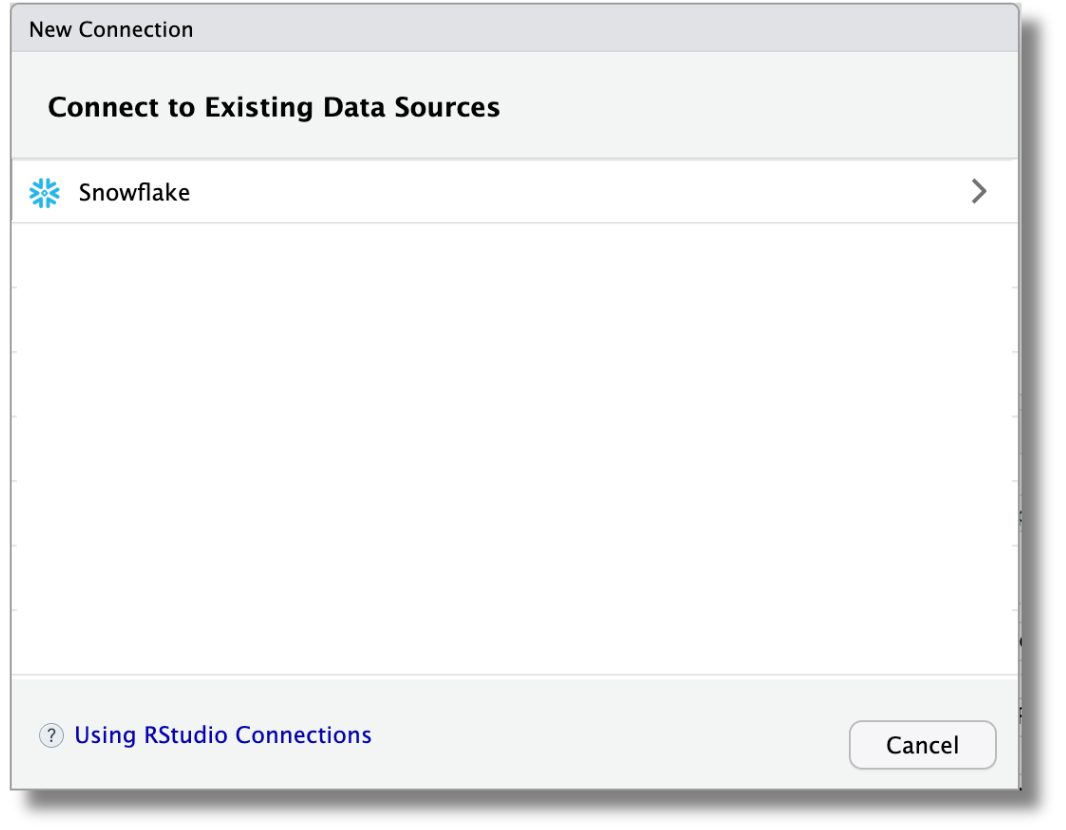Click the Snowflake row label text
This screenshot has width=1066, height=830.
click(134, 192)
